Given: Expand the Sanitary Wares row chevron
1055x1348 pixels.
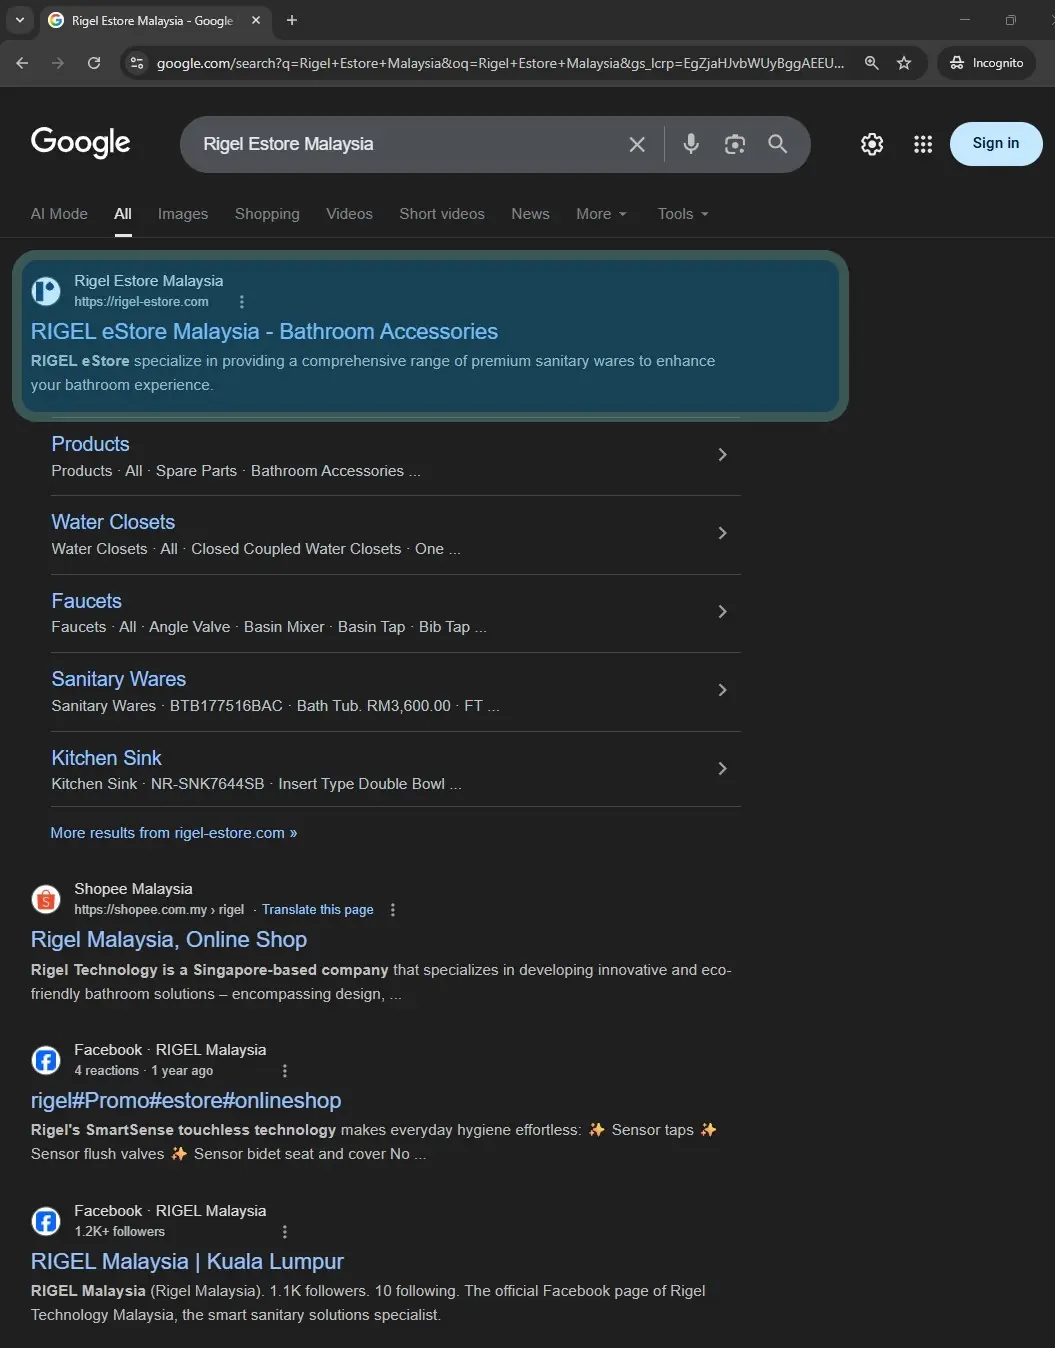Looking at the screenshot, I should pyautogui.click(x=722, y=690).
